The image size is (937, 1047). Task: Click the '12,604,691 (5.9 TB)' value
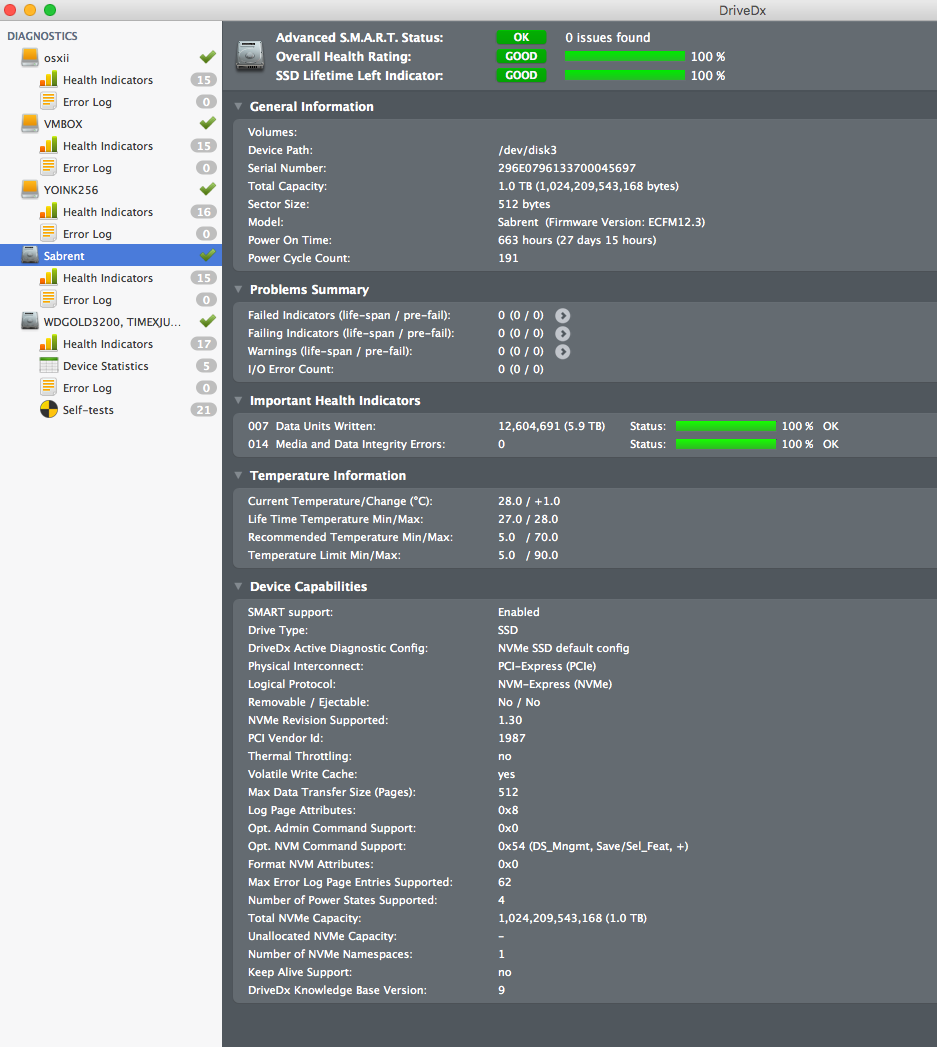click(x=552, y=426)
